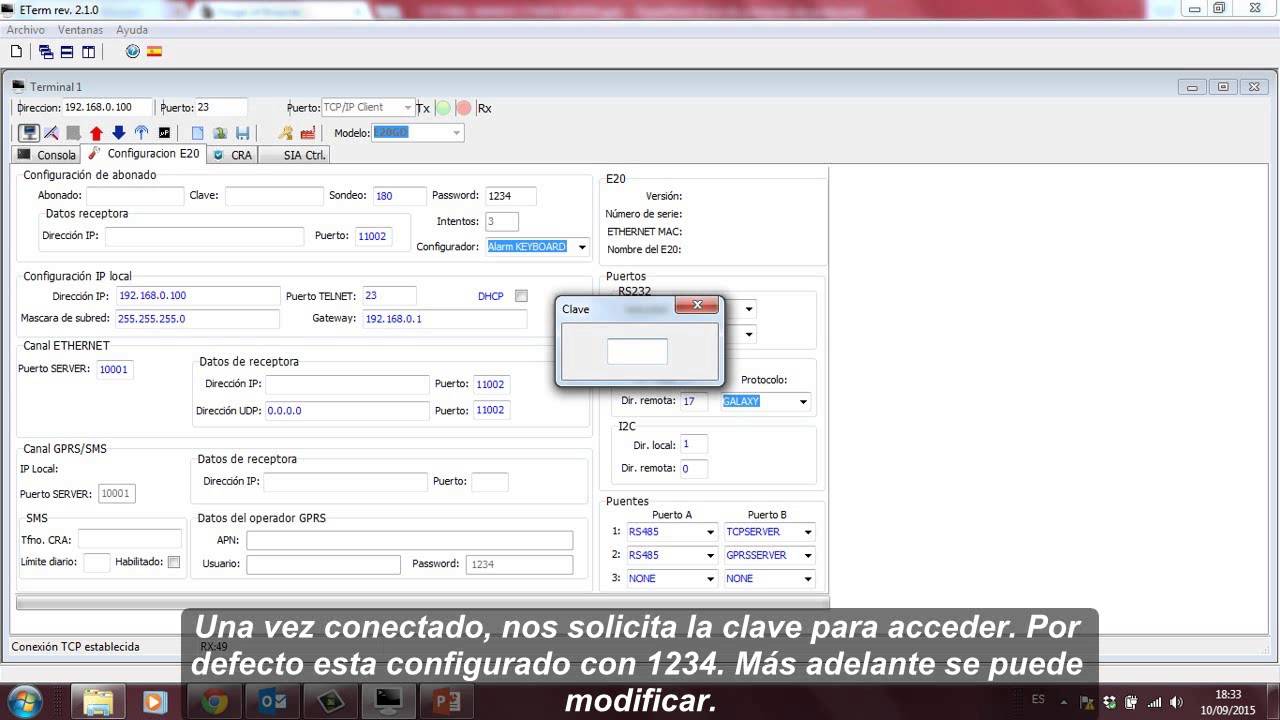Click the black µP microprocessor icon
Viewport: 1280px width, 720px height.
(164, 133)
